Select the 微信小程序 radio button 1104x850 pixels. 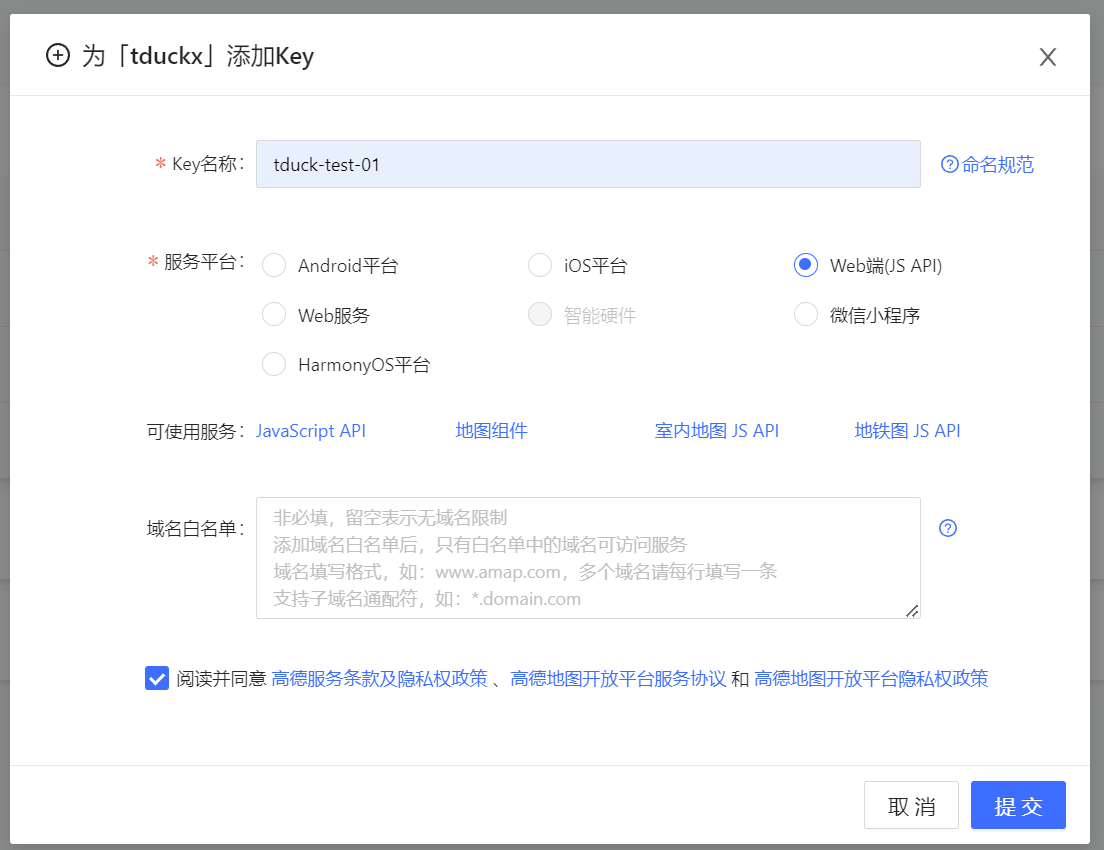click(805, 315)
